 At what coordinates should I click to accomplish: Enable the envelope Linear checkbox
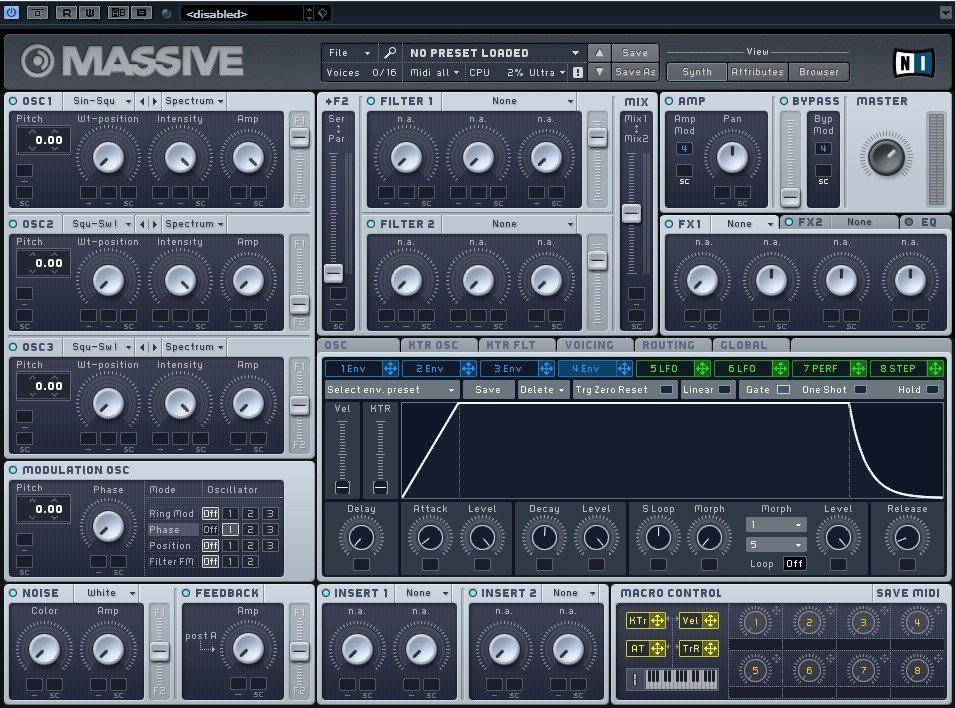click(724, 389)
